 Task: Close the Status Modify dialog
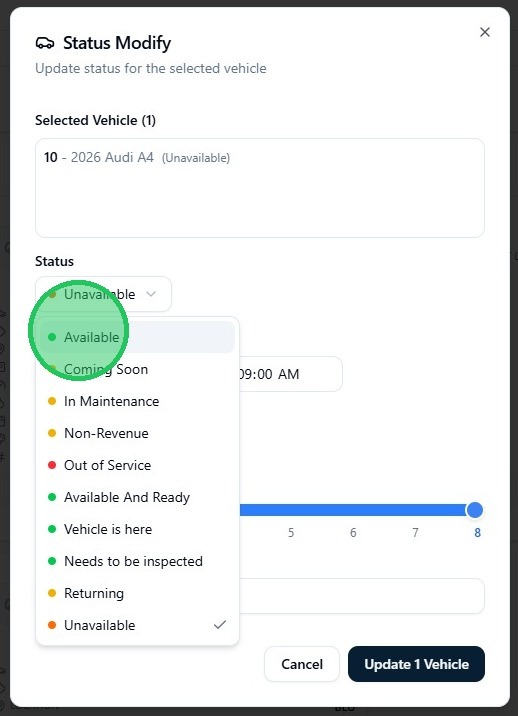pyautogui.click(x=485, y=32)
